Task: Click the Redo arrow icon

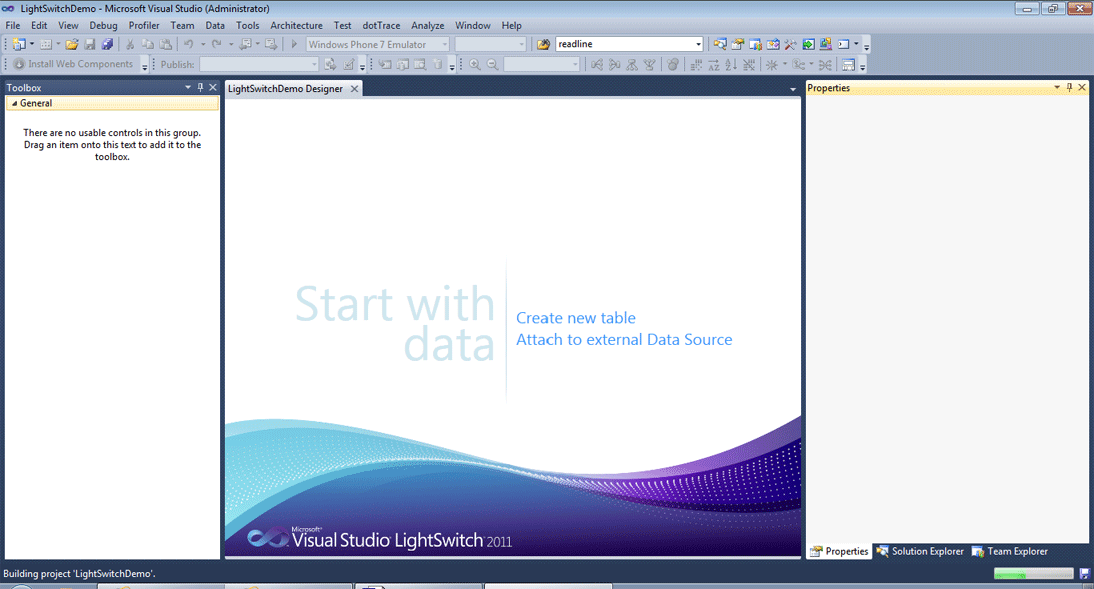Action: click(216, 44)
